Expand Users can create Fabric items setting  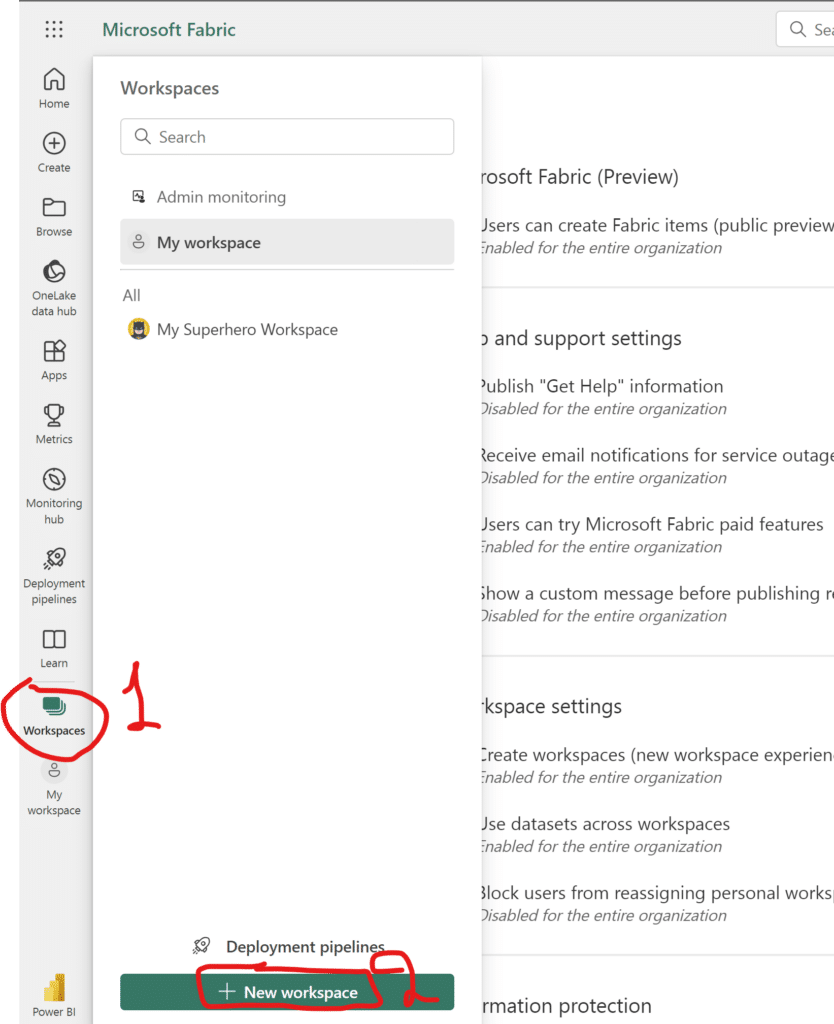click(x=655, y=226)
